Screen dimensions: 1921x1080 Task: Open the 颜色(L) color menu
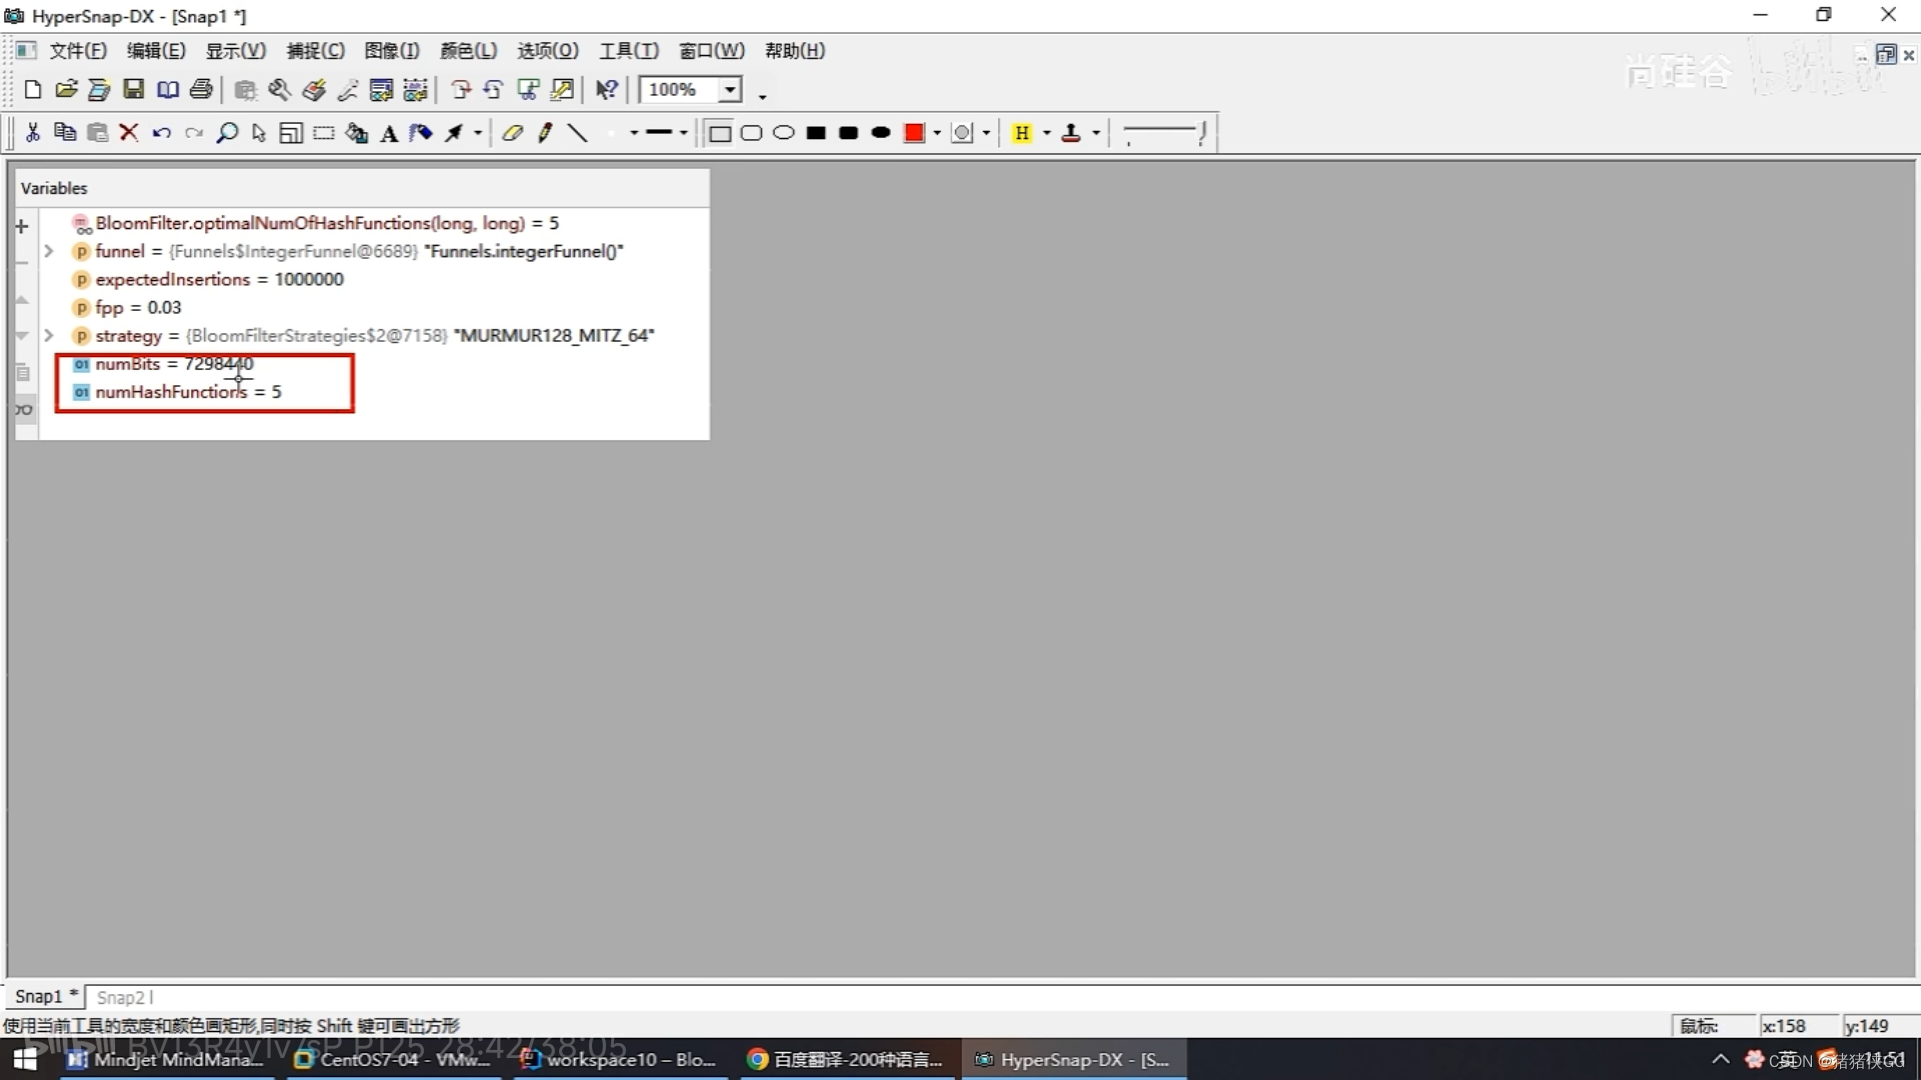[x=469, y=51]
